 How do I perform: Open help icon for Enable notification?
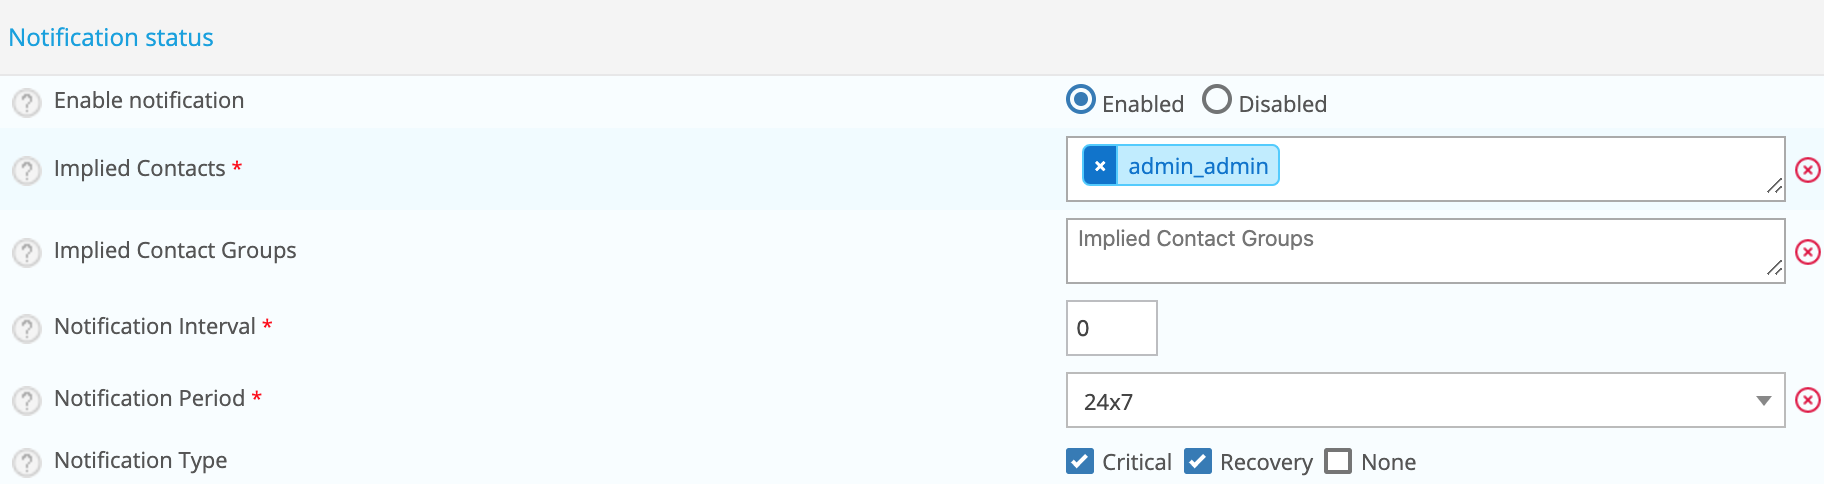pos(27,103)
